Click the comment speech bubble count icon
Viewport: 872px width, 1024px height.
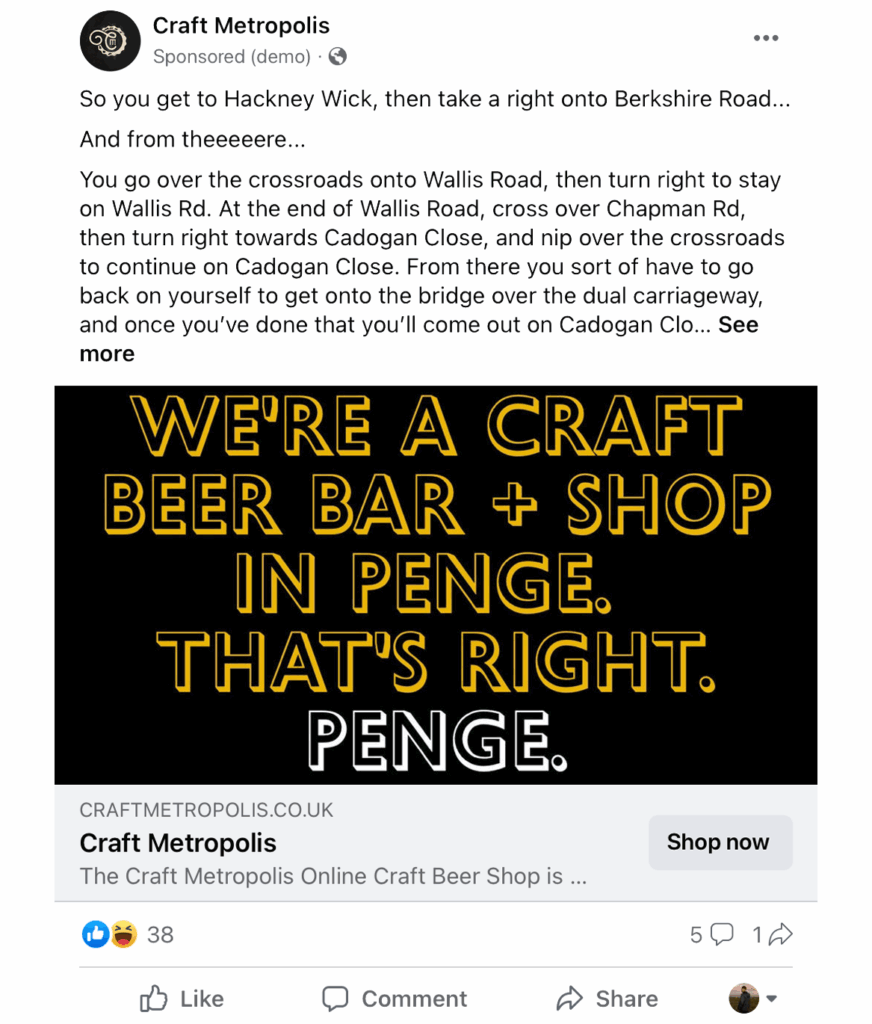point(721,934)
